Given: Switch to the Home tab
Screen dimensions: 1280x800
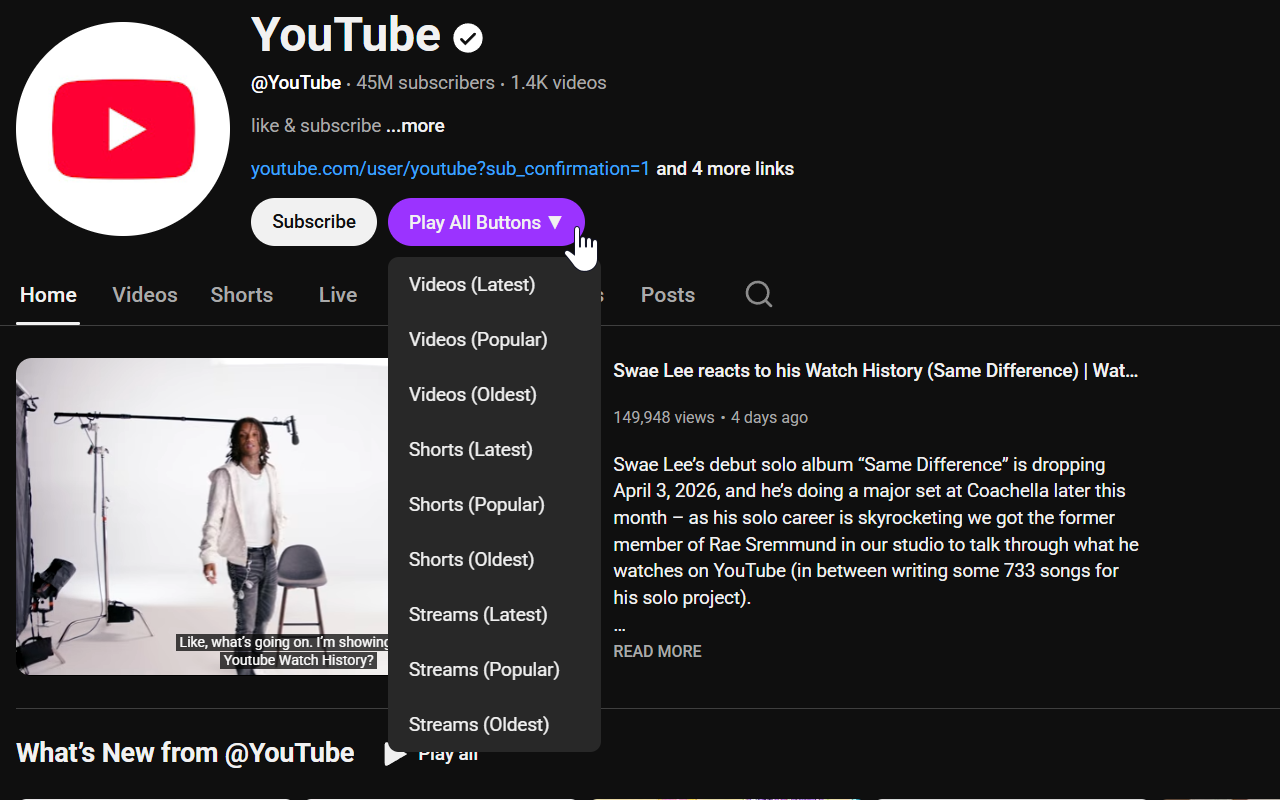Looking at the screenshot, I should pos(48,295).
